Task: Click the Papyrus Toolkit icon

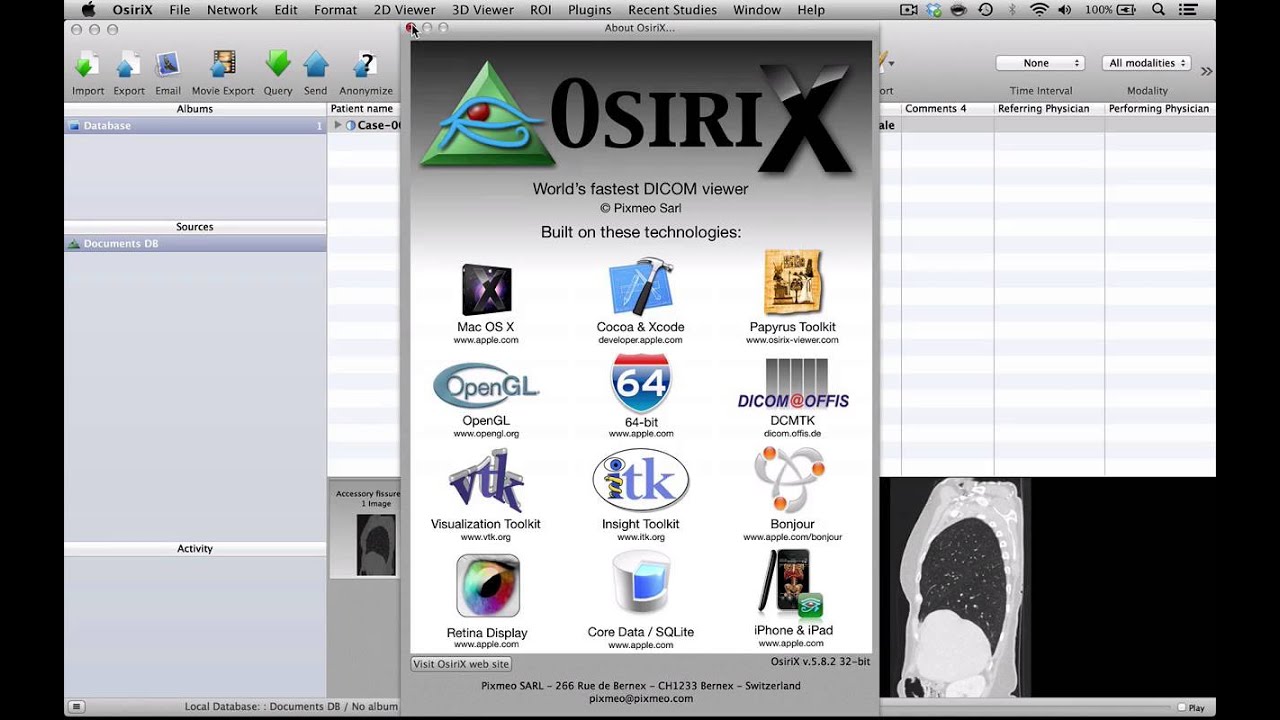Action: tap(793, 283)
